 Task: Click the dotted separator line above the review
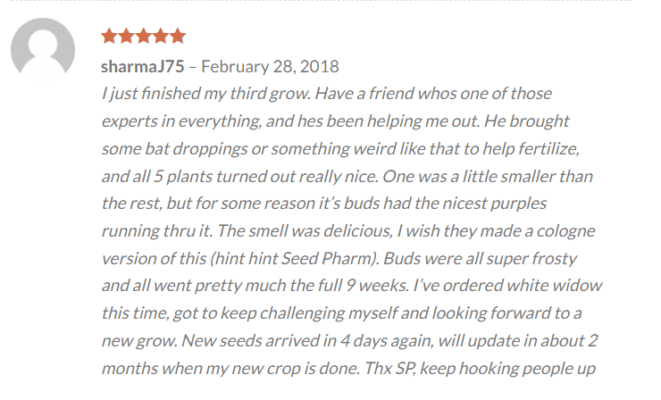click(x=320, y=1)
